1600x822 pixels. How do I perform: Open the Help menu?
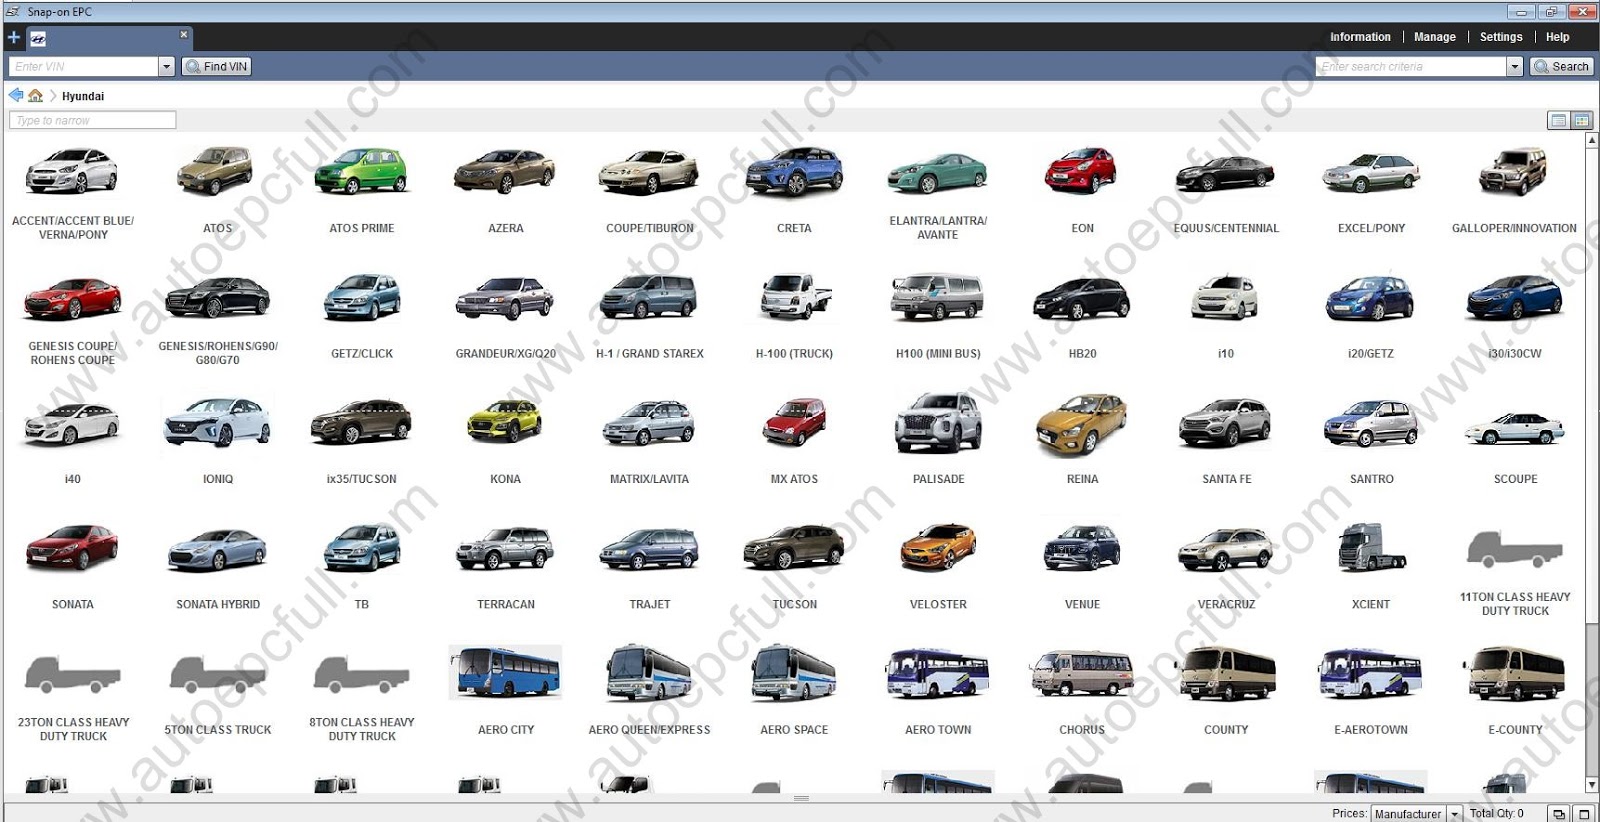point(1557,37)
